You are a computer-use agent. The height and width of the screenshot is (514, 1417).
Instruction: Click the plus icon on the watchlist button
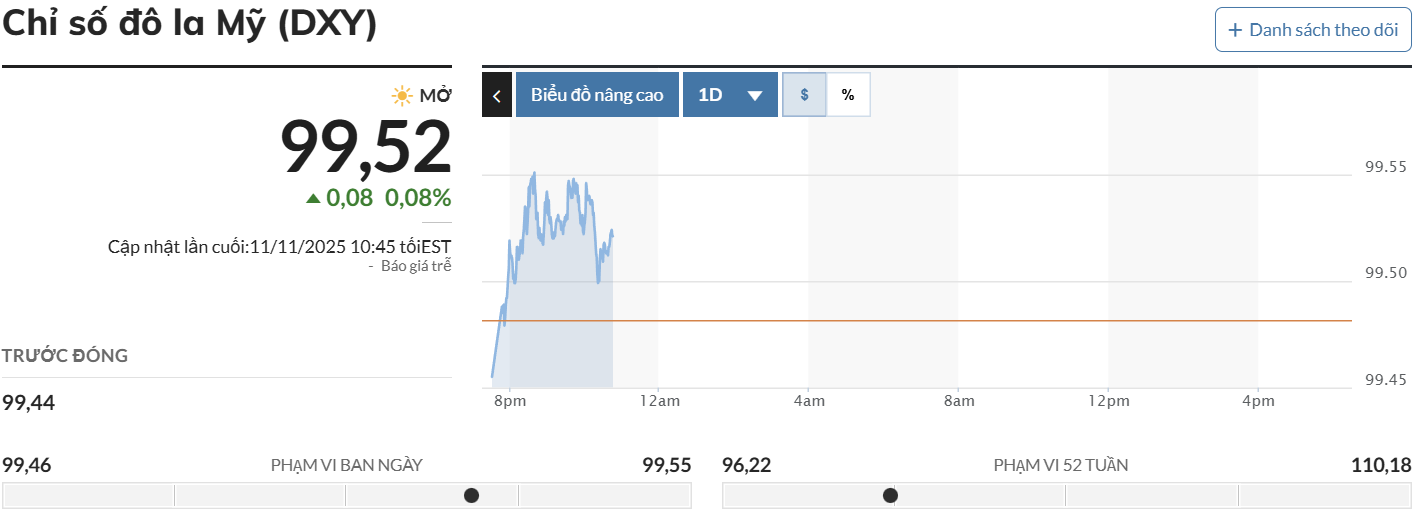tap(1235, 30)
